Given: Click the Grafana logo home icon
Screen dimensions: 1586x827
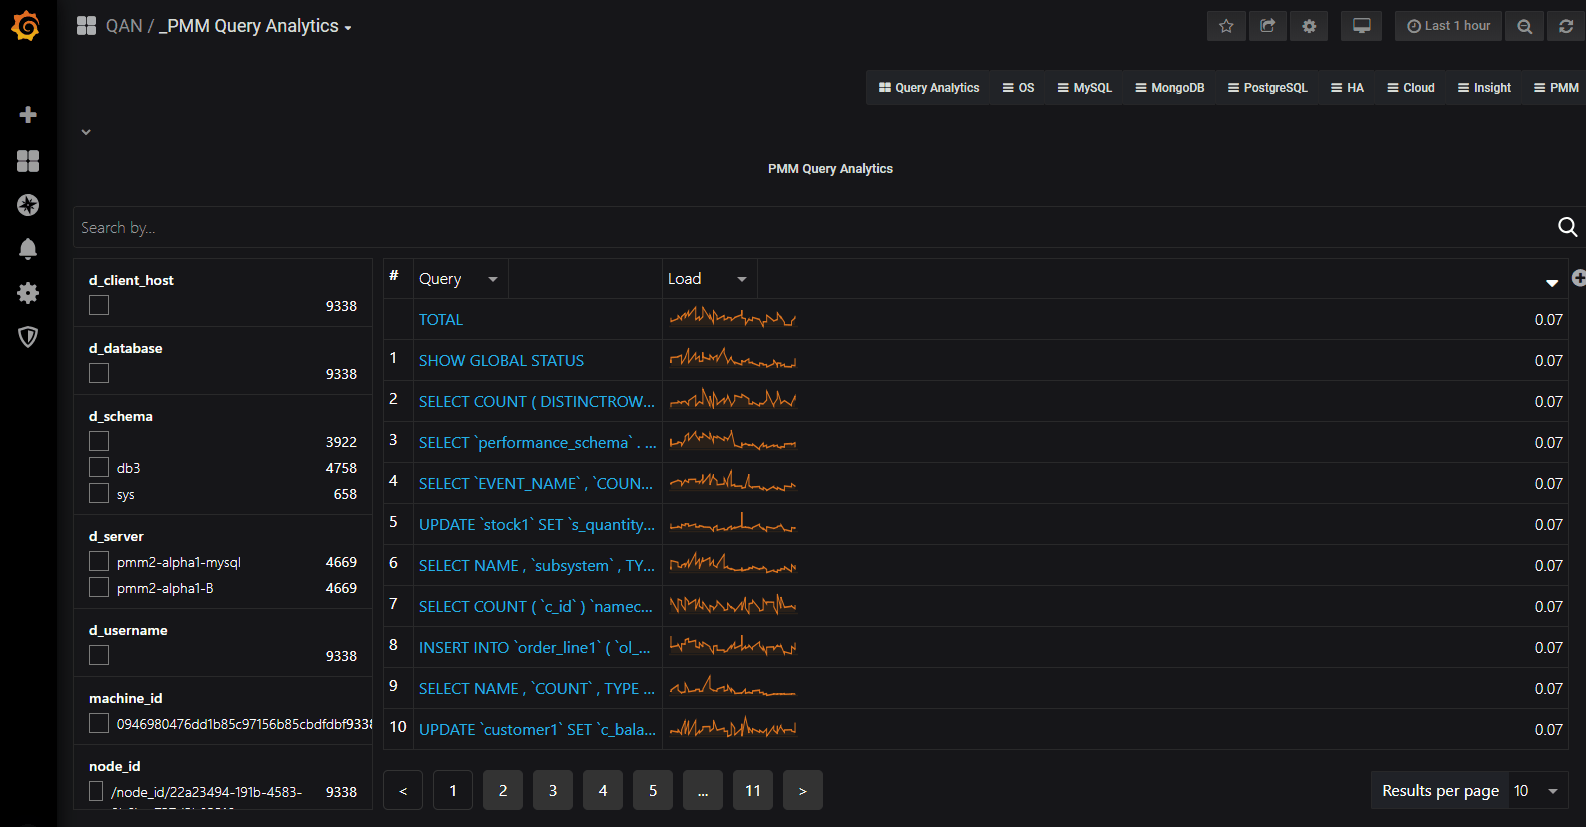Looking at the screenshot, I should point(26,26).
